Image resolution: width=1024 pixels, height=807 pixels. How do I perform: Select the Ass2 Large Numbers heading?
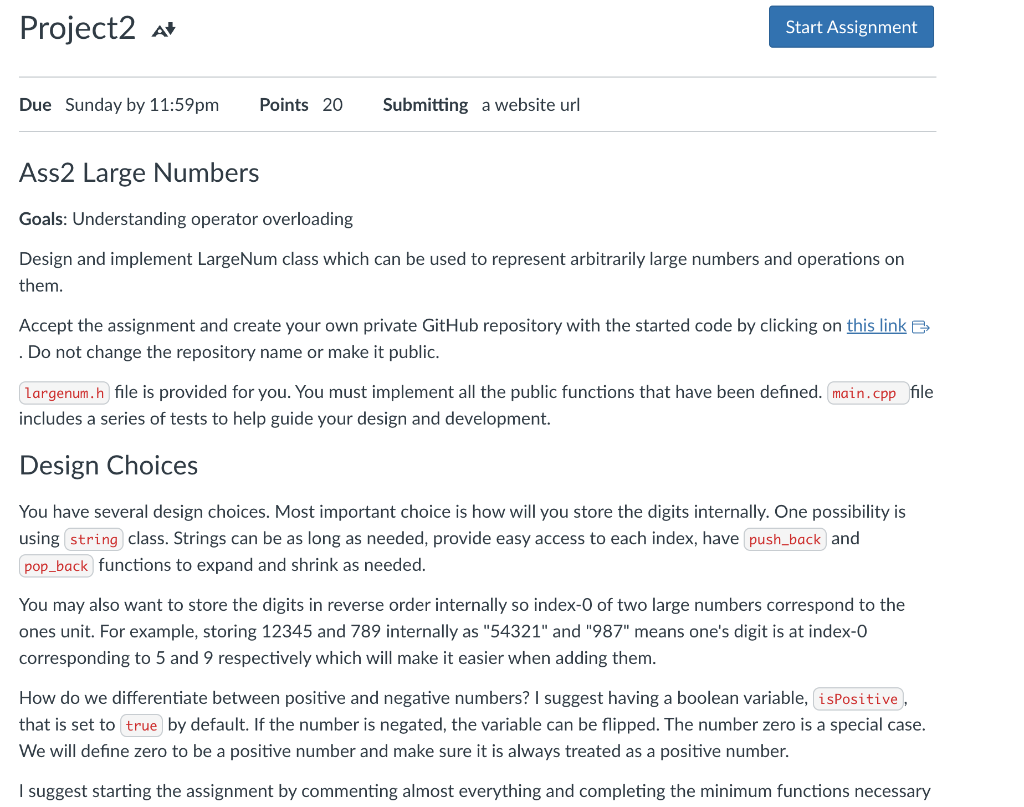click(139, 173)
